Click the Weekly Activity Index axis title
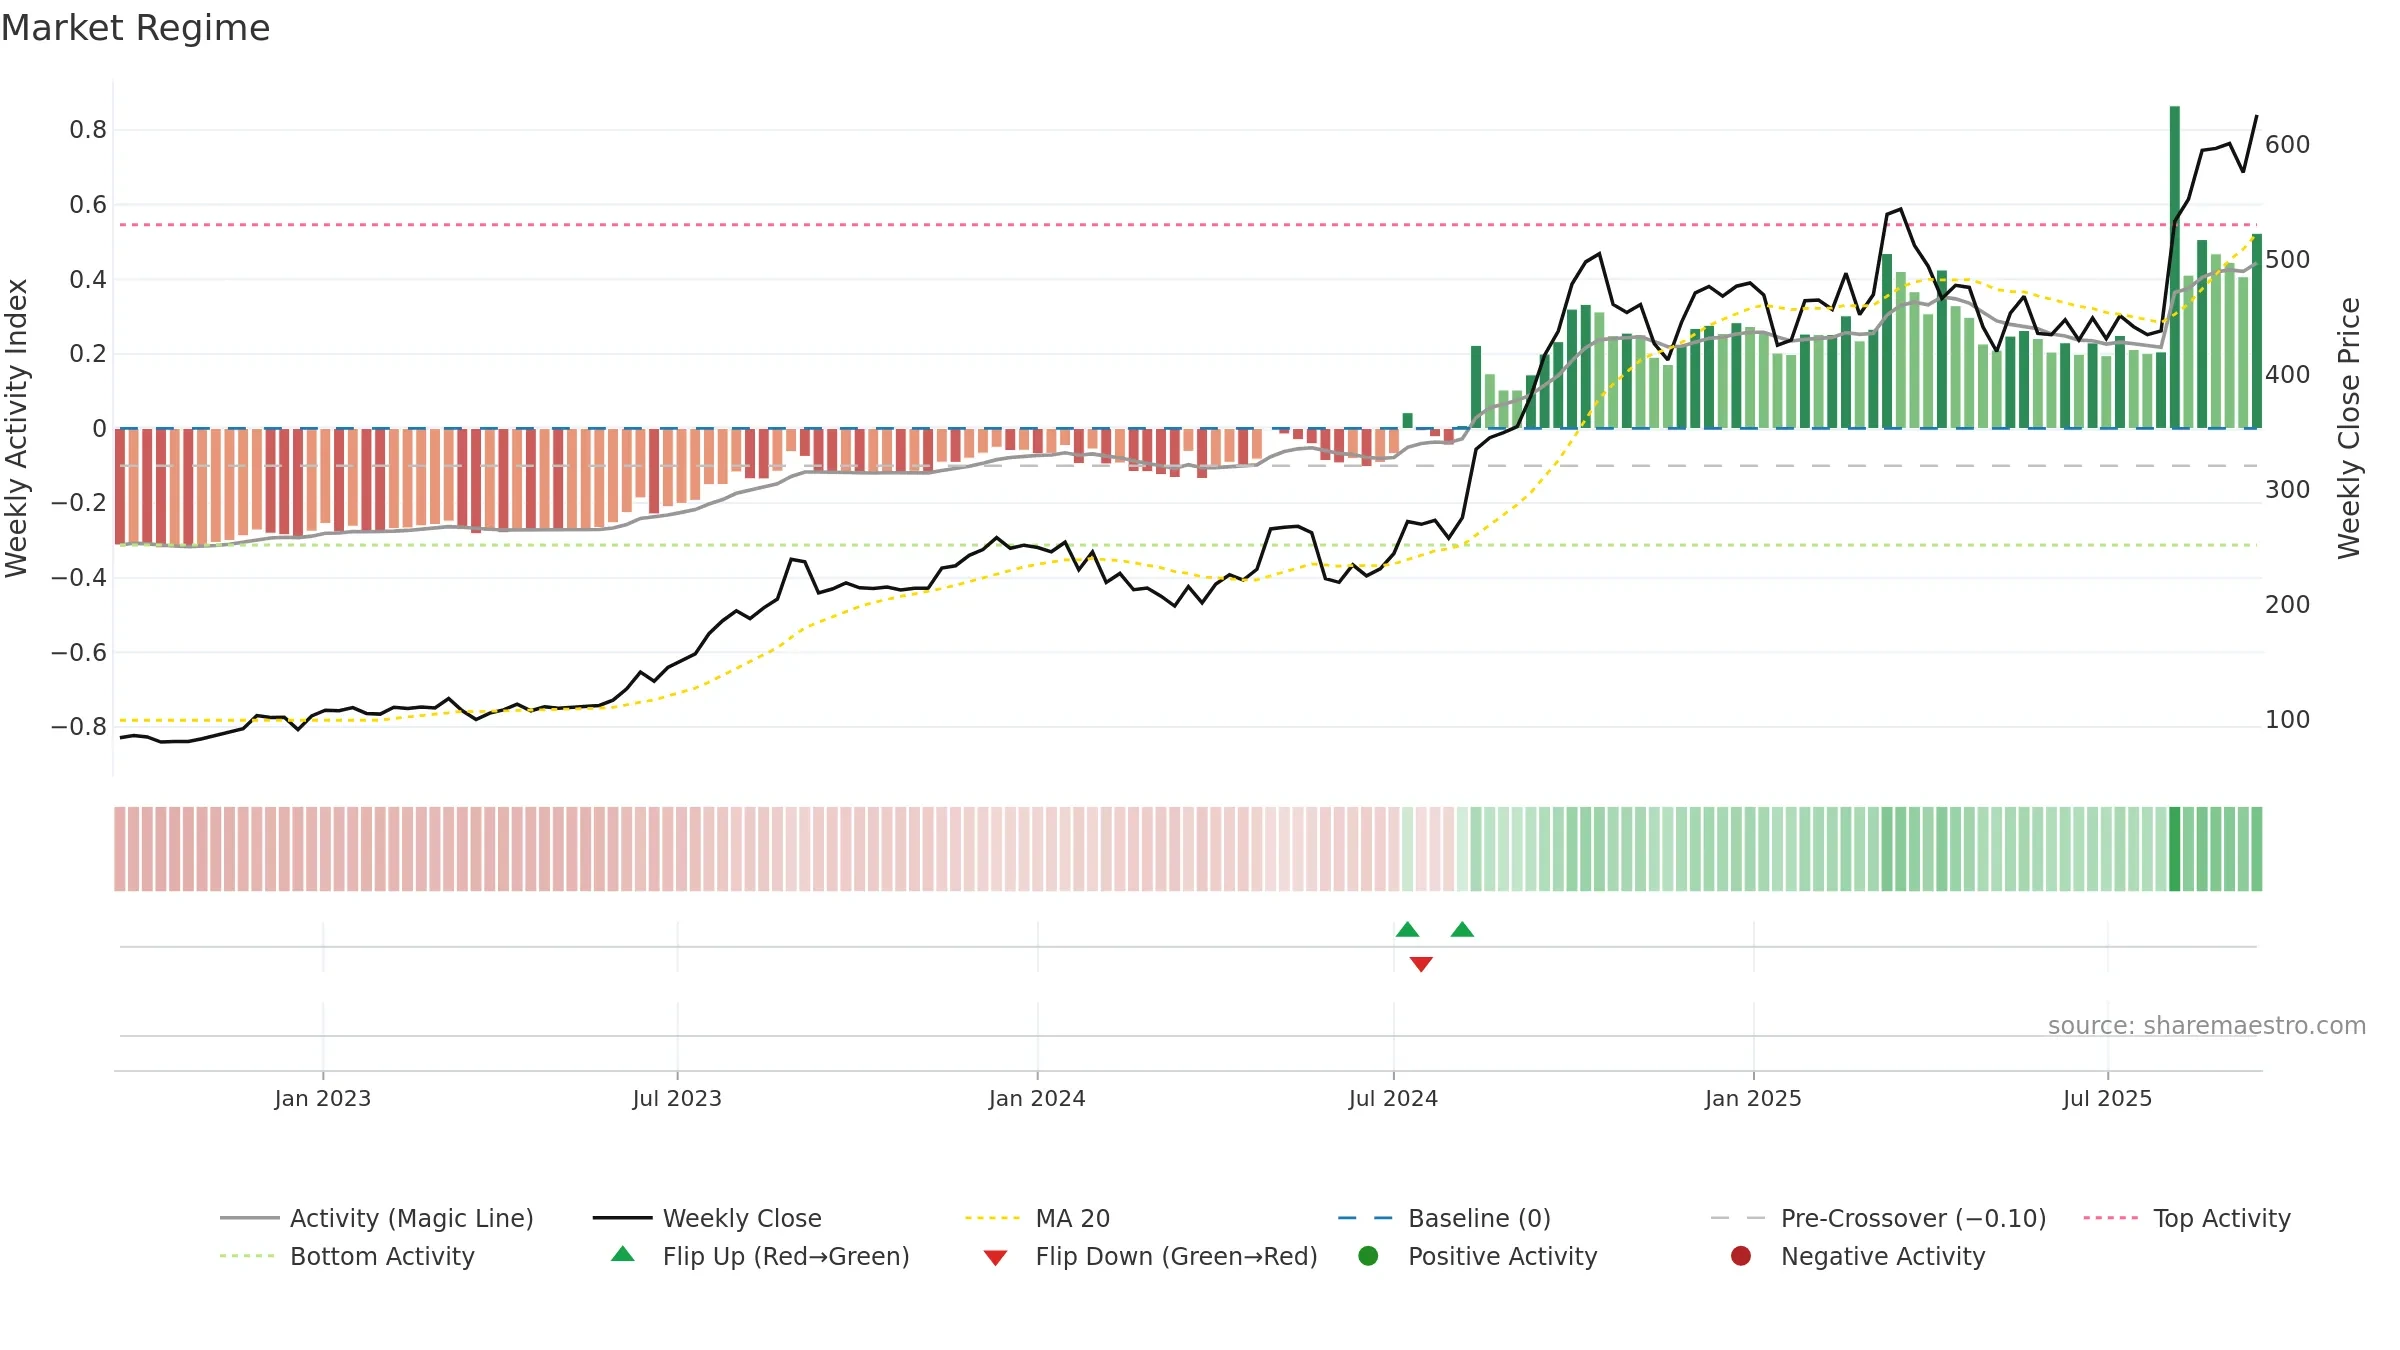 (x=17, y=428)
